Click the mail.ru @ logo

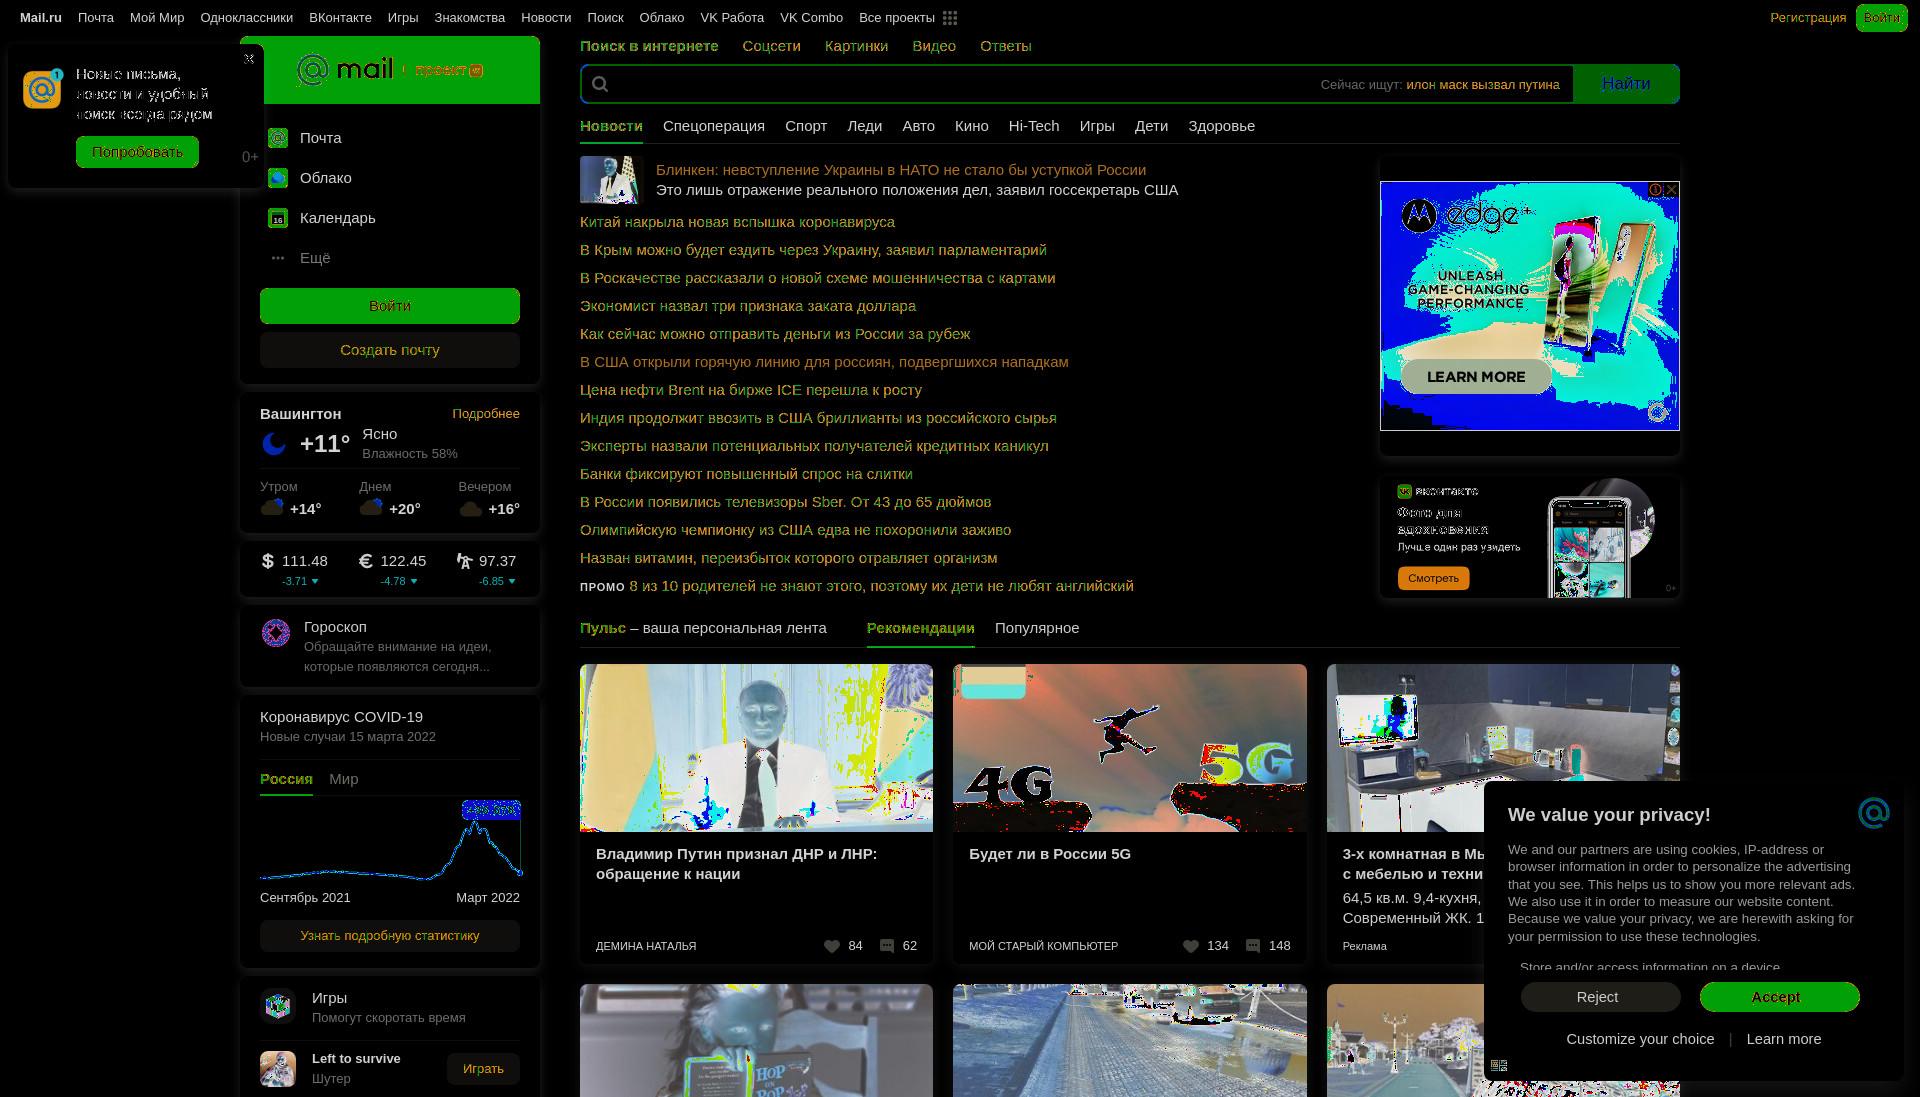313,70
